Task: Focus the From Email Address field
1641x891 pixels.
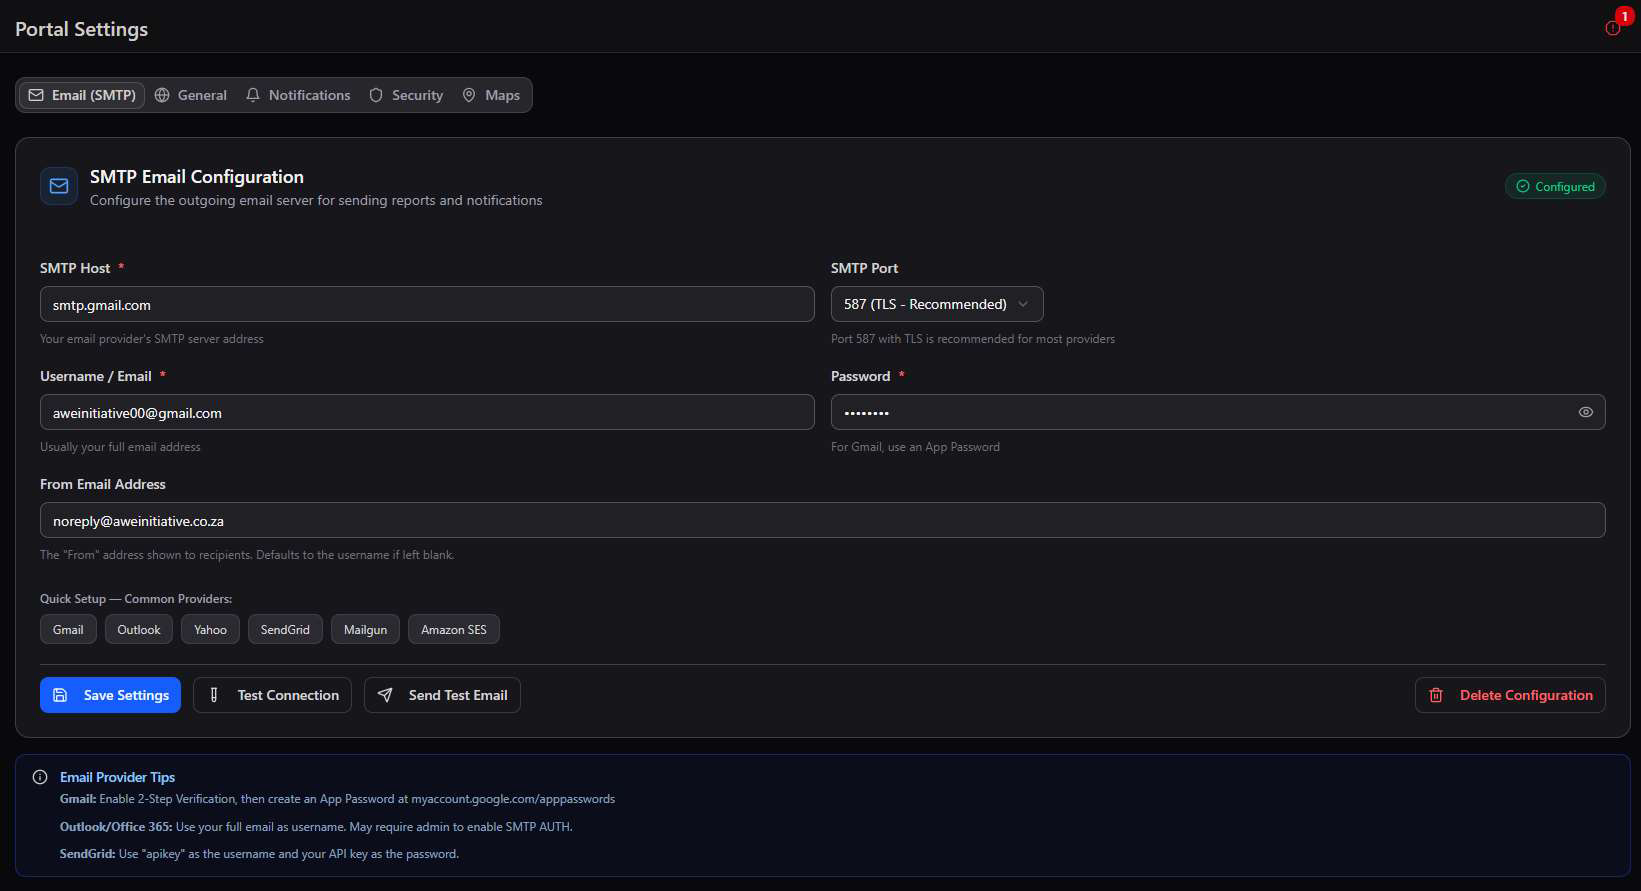Action: click(x=823, y=520)
